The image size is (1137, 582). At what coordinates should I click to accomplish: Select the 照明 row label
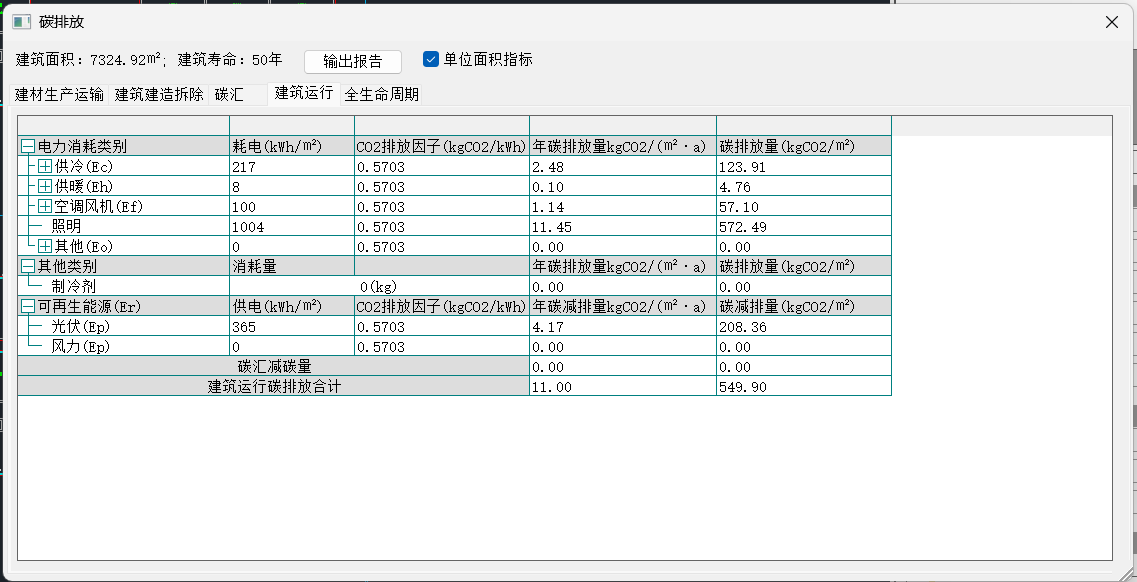(65, 227)
